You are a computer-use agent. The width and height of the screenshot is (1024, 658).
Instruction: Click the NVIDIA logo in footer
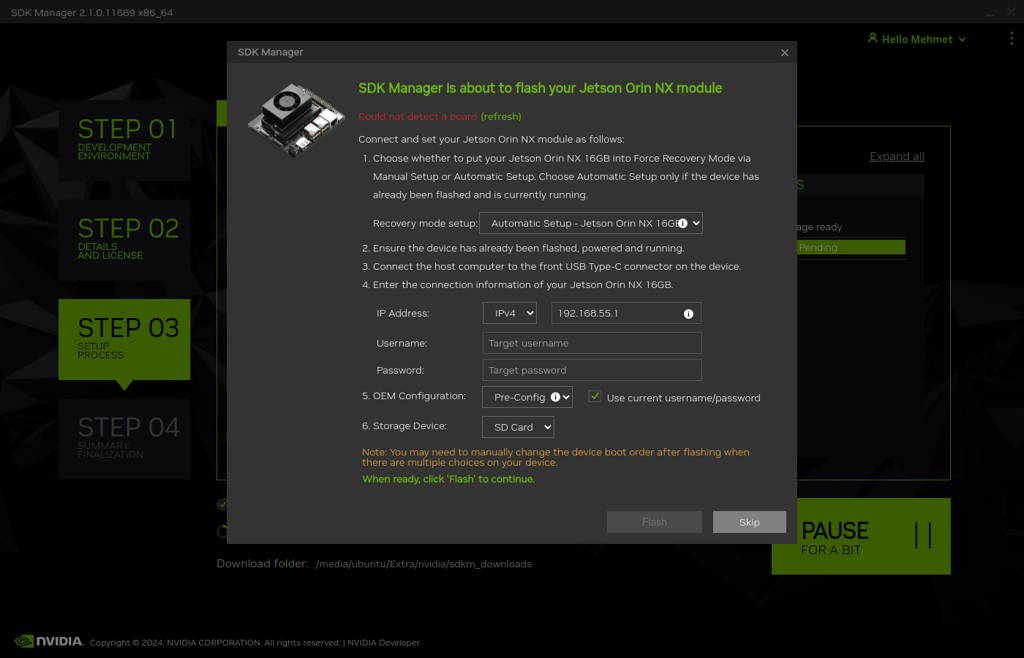(49, 641)
